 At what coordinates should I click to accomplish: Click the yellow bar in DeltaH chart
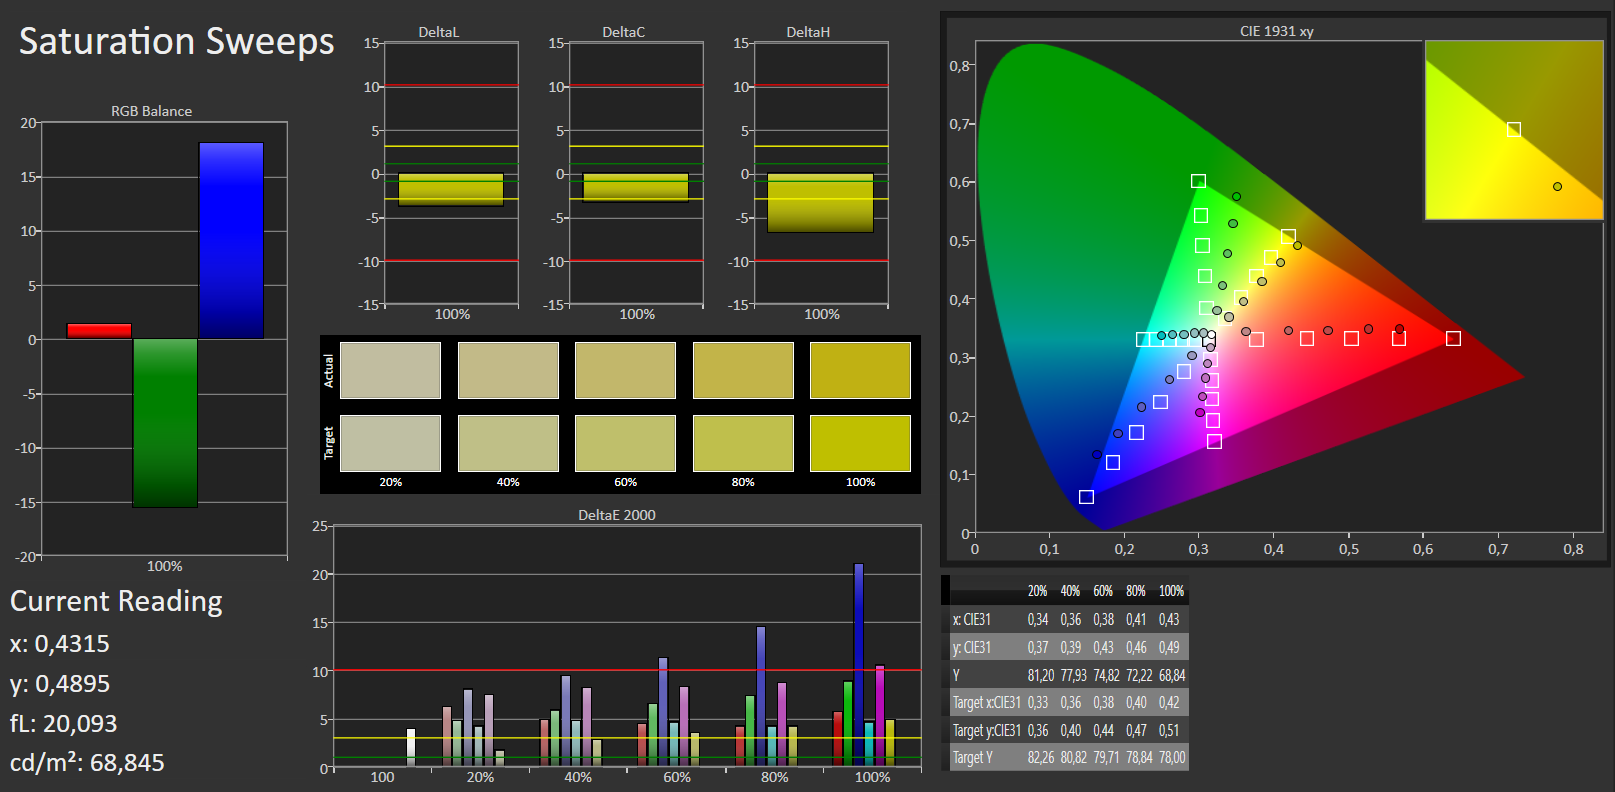(x=820, y=203)
